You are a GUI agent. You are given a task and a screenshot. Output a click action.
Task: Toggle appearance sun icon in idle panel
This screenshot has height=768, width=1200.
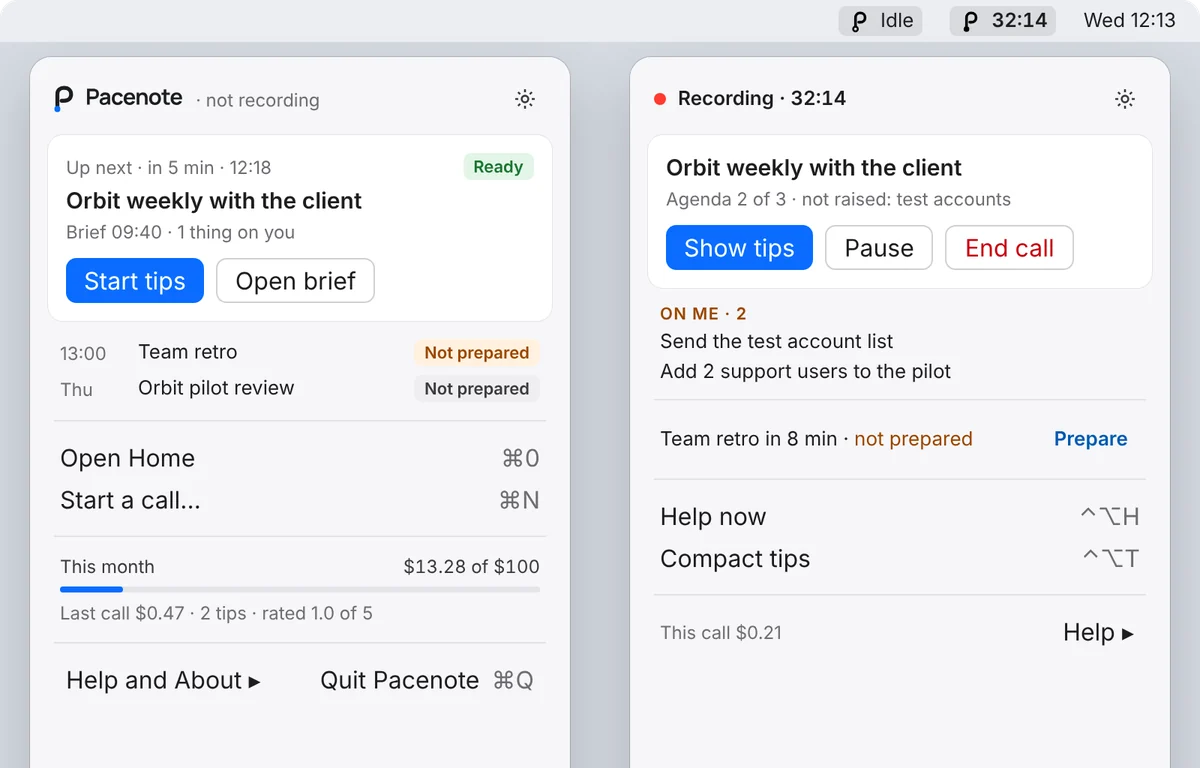click(525, 99)
